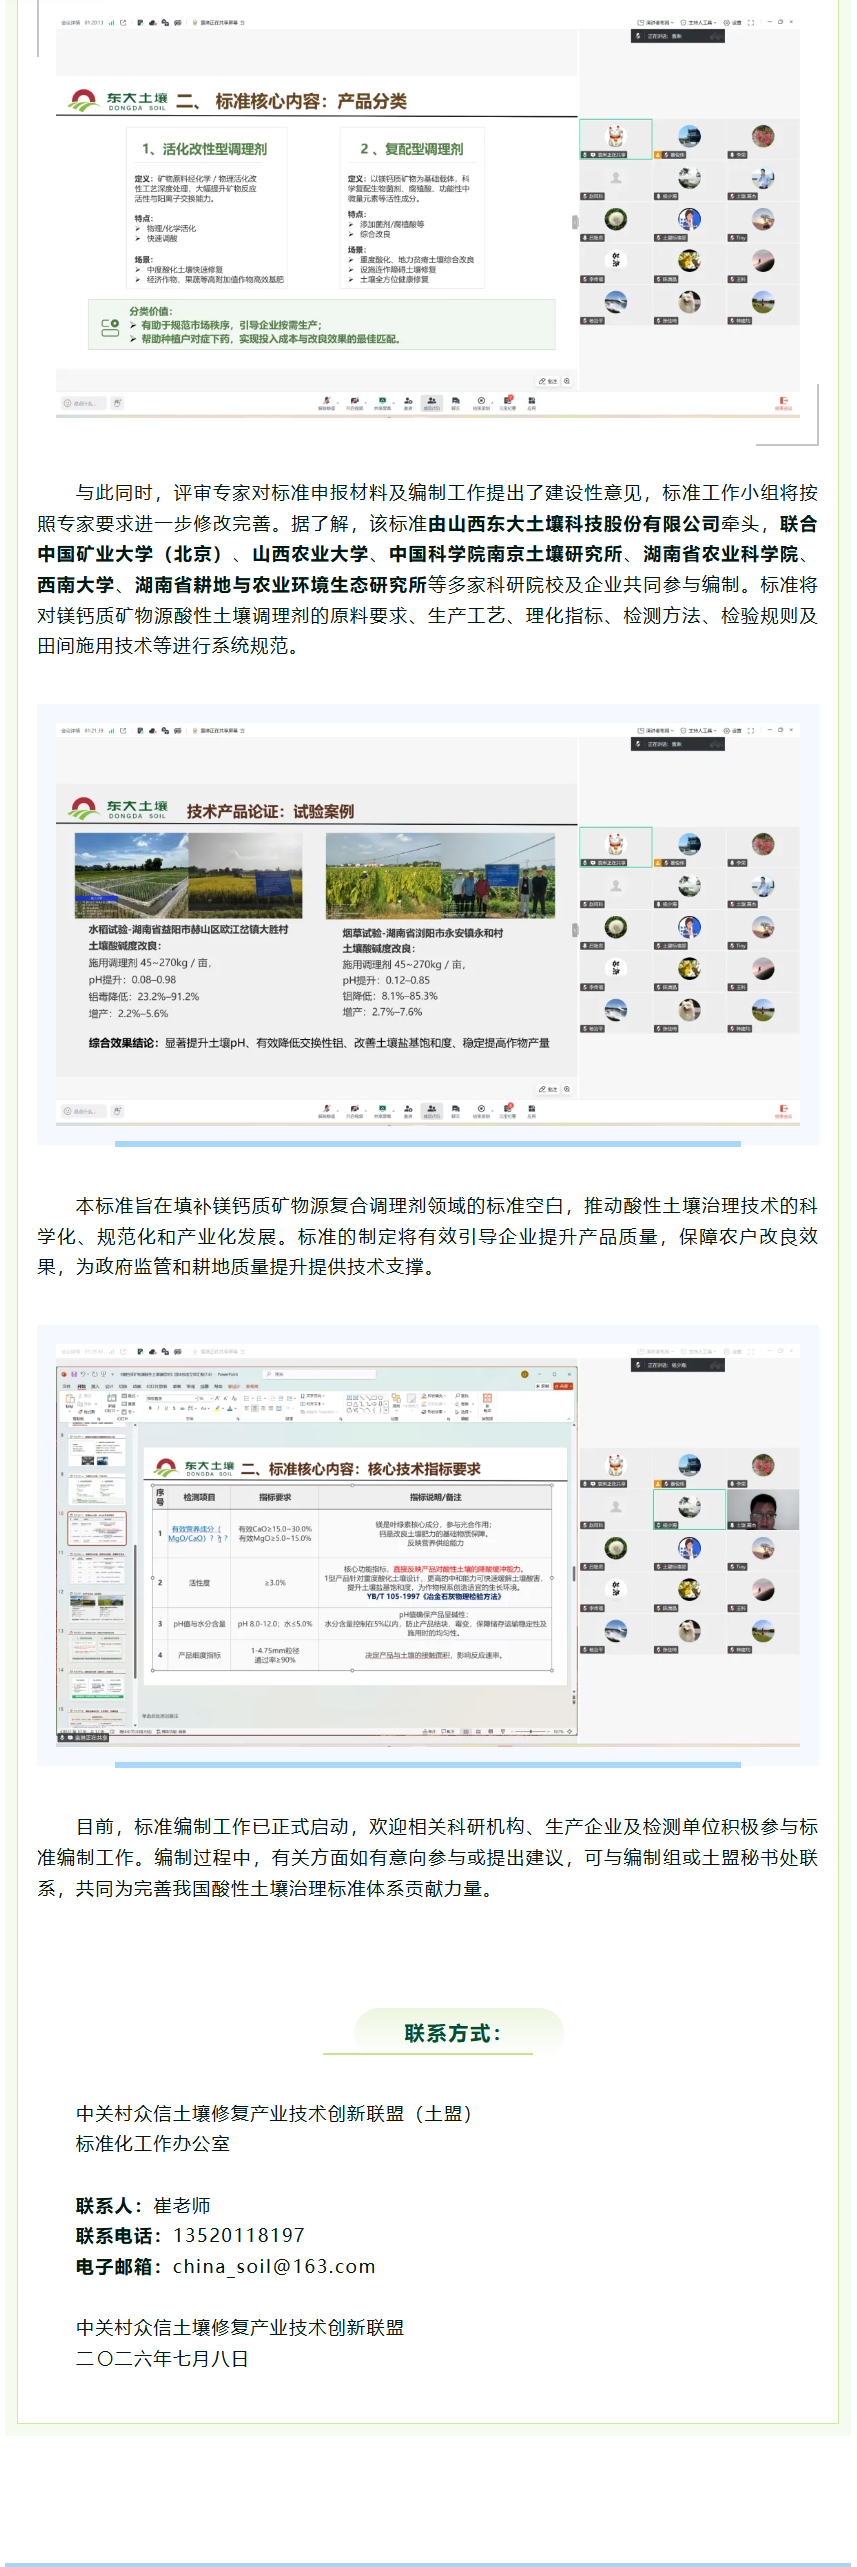Click the invite icon in first meeting toolbar
The image size is (857, 2567).
click(x=408, y=401)
